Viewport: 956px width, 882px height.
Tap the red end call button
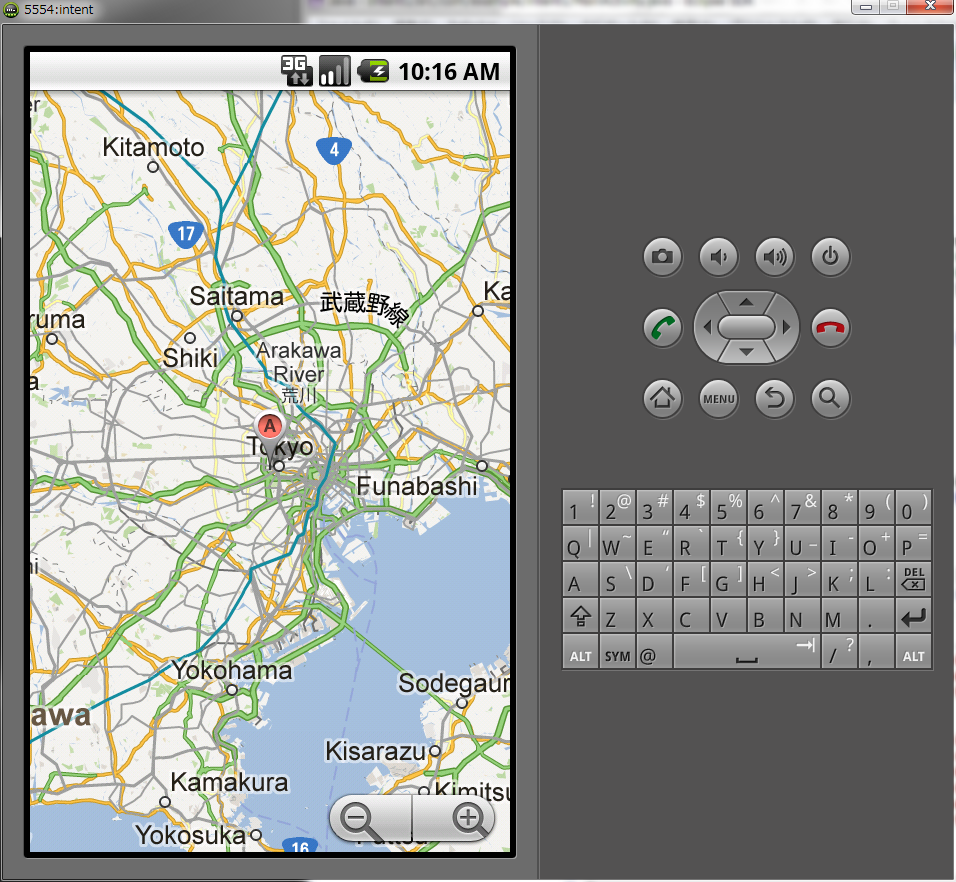(x=830, y=327)
